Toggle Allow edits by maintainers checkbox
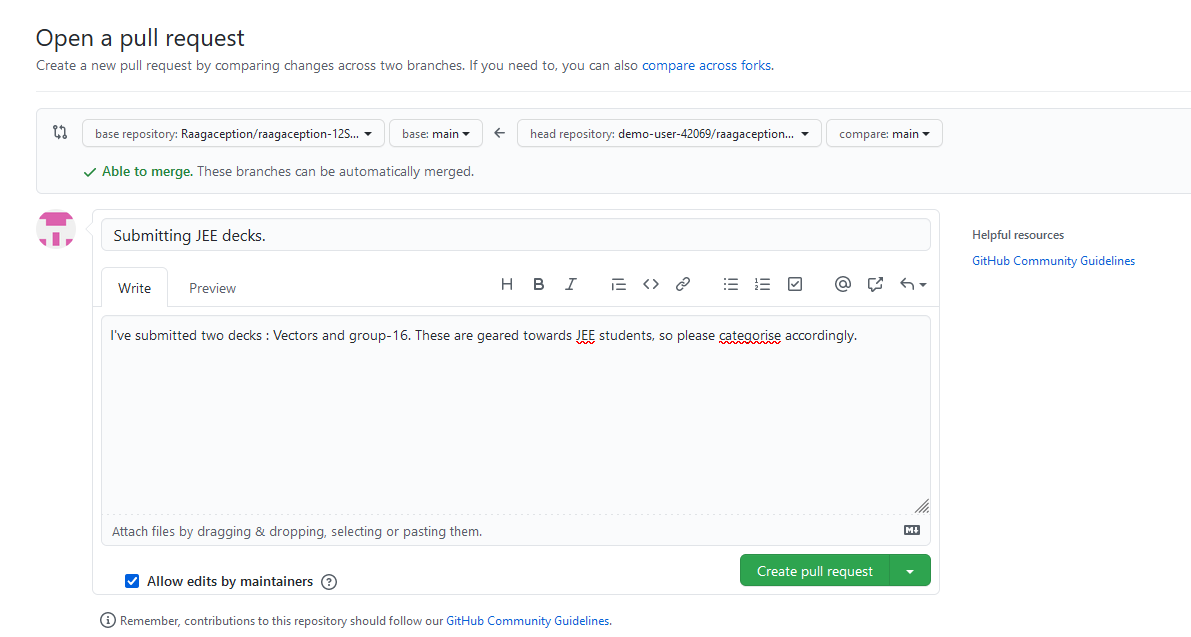The width and height of the screenshot is (1191, 637). pyautogui.click(x=132, y=582)
